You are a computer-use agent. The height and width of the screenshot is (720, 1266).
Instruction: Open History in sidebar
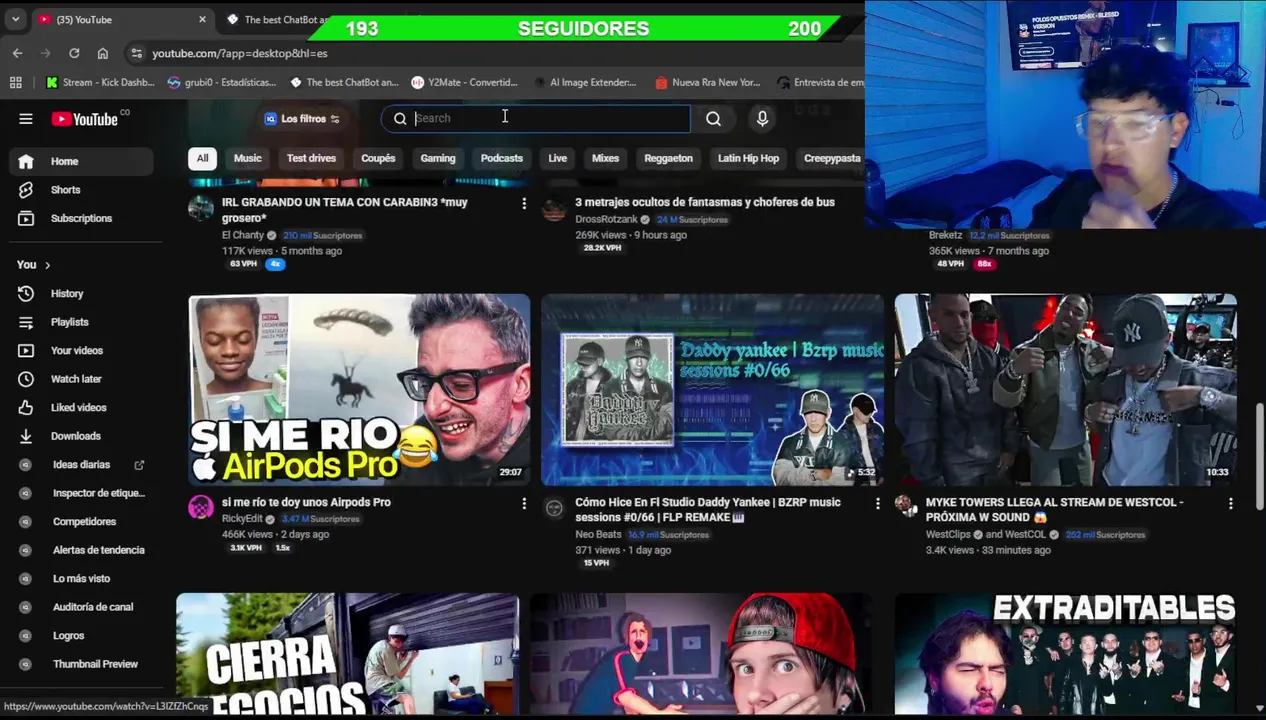coord(82,294)
